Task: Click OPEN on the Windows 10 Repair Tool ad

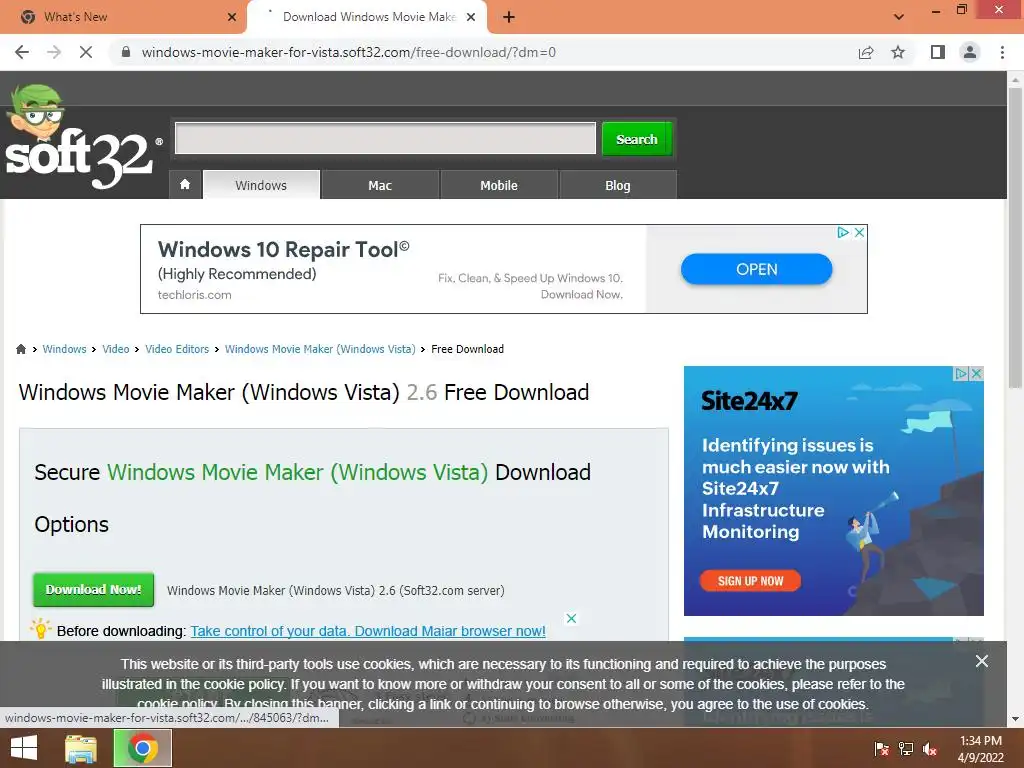Action: (x=756, y=269)
